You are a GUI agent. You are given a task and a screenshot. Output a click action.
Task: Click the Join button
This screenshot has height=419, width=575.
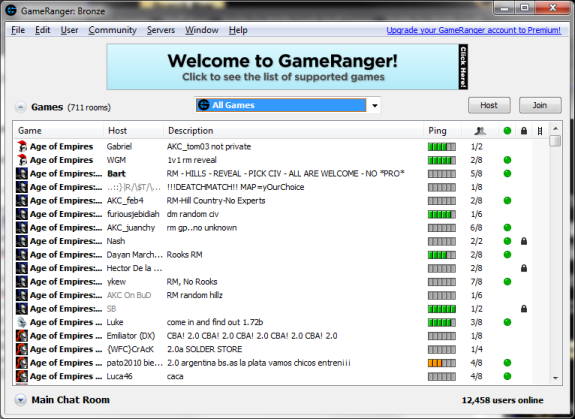click(540, 105)
